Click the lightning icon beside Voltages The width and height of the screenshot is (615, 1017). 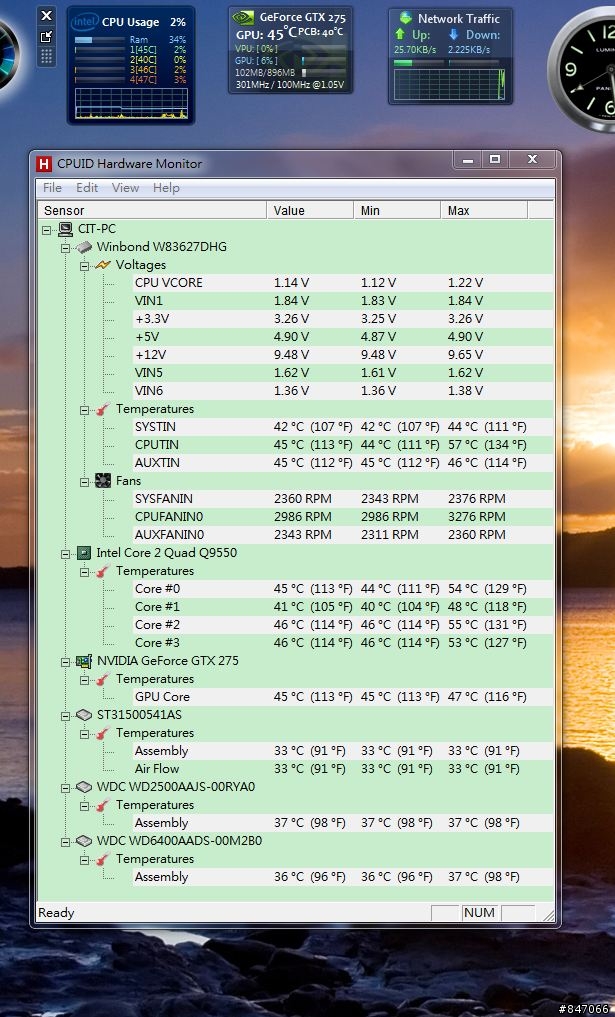102,265
